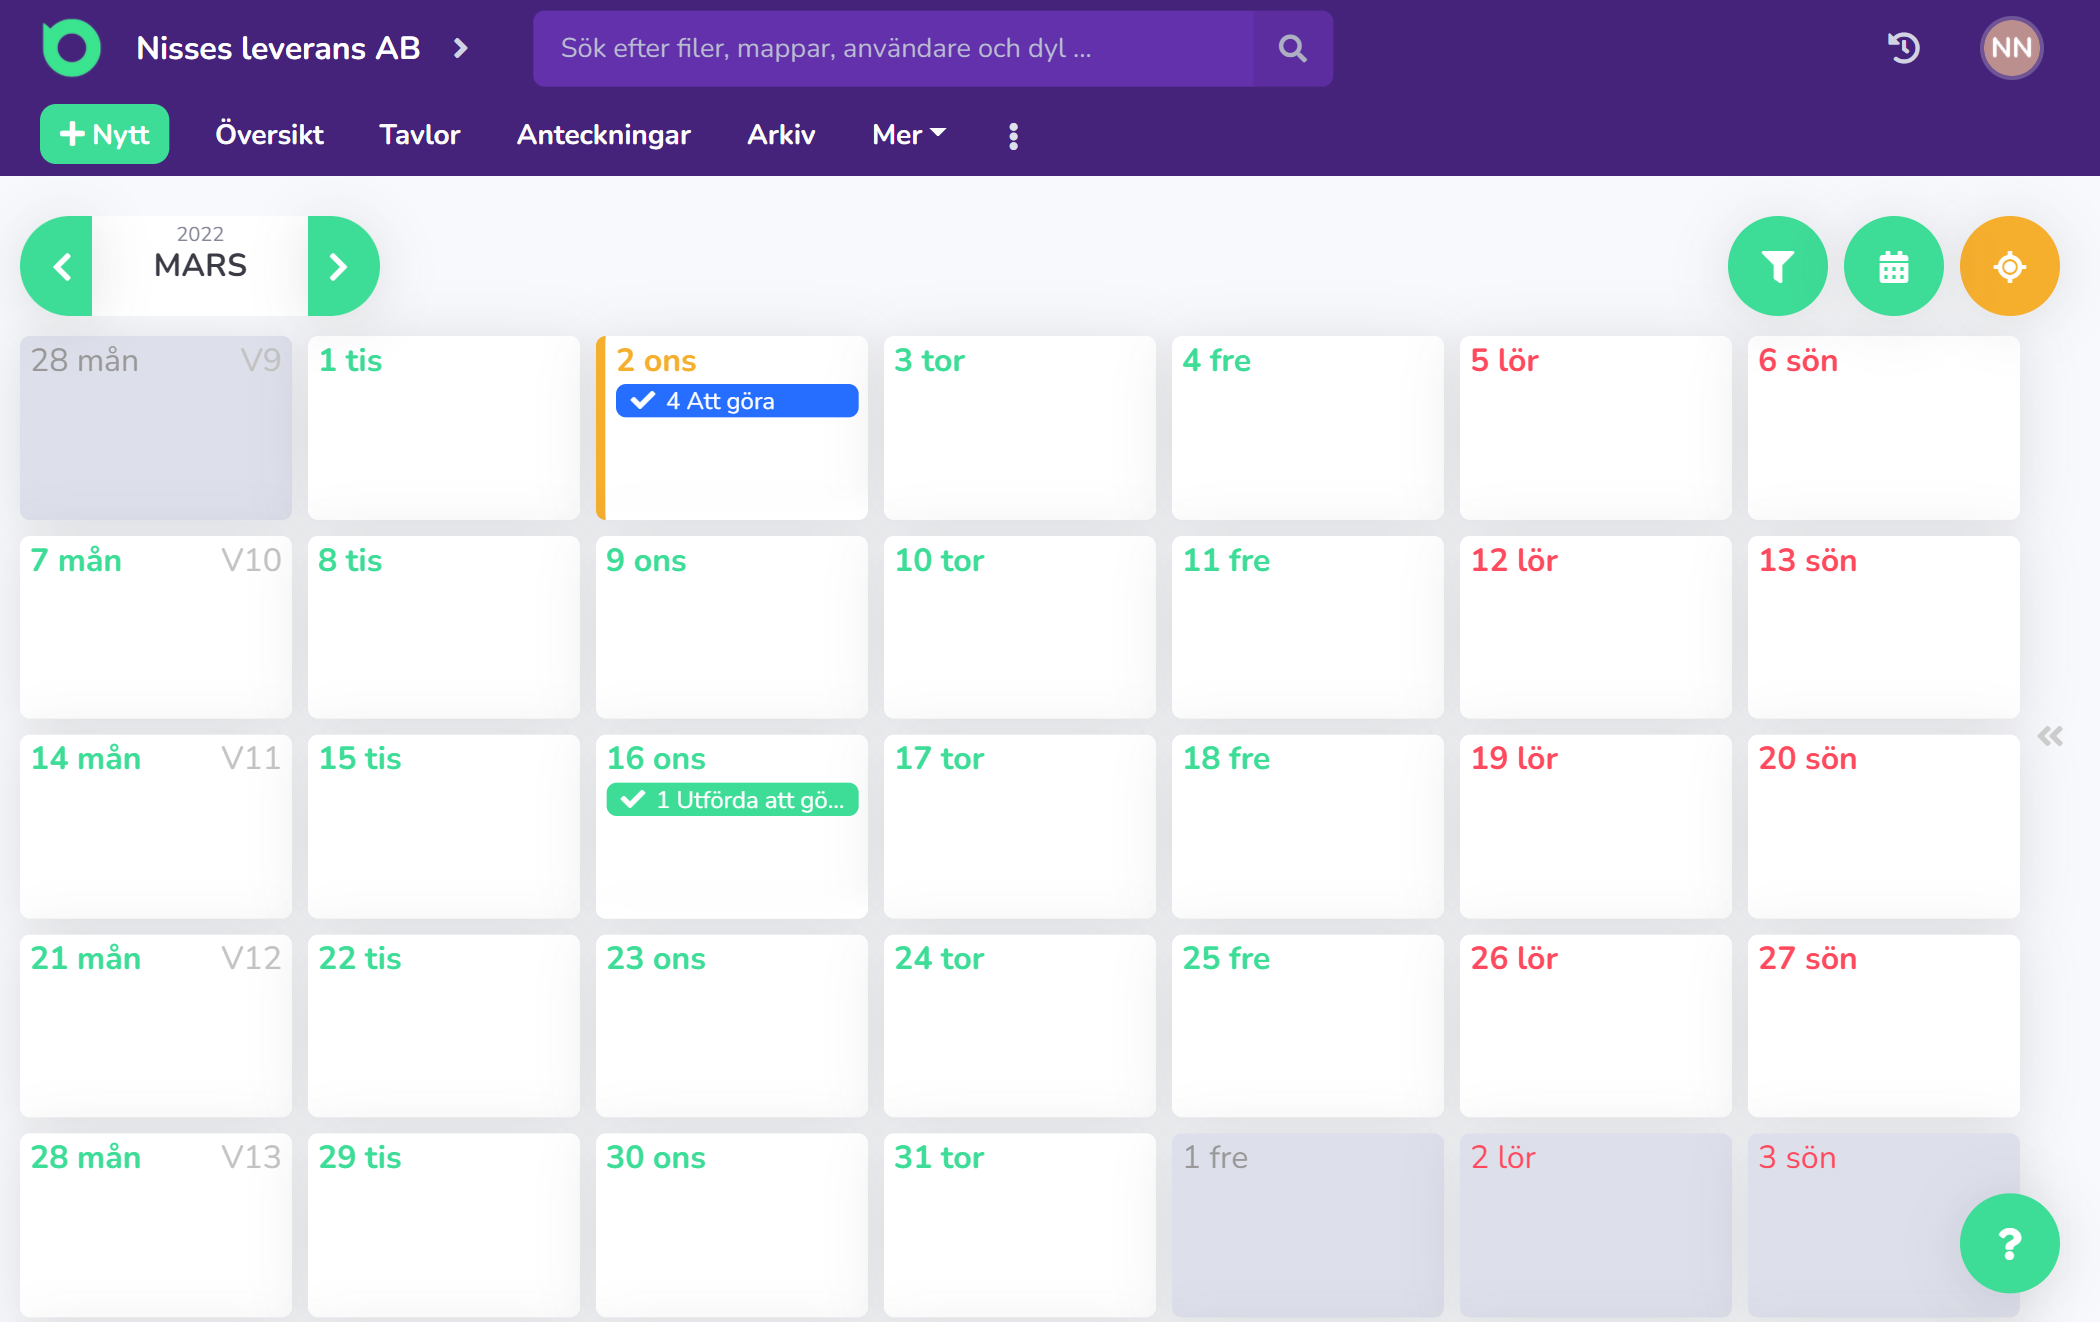Expand the Mer dropdown menu
2100x1322 pixels.
click(909, 134)
